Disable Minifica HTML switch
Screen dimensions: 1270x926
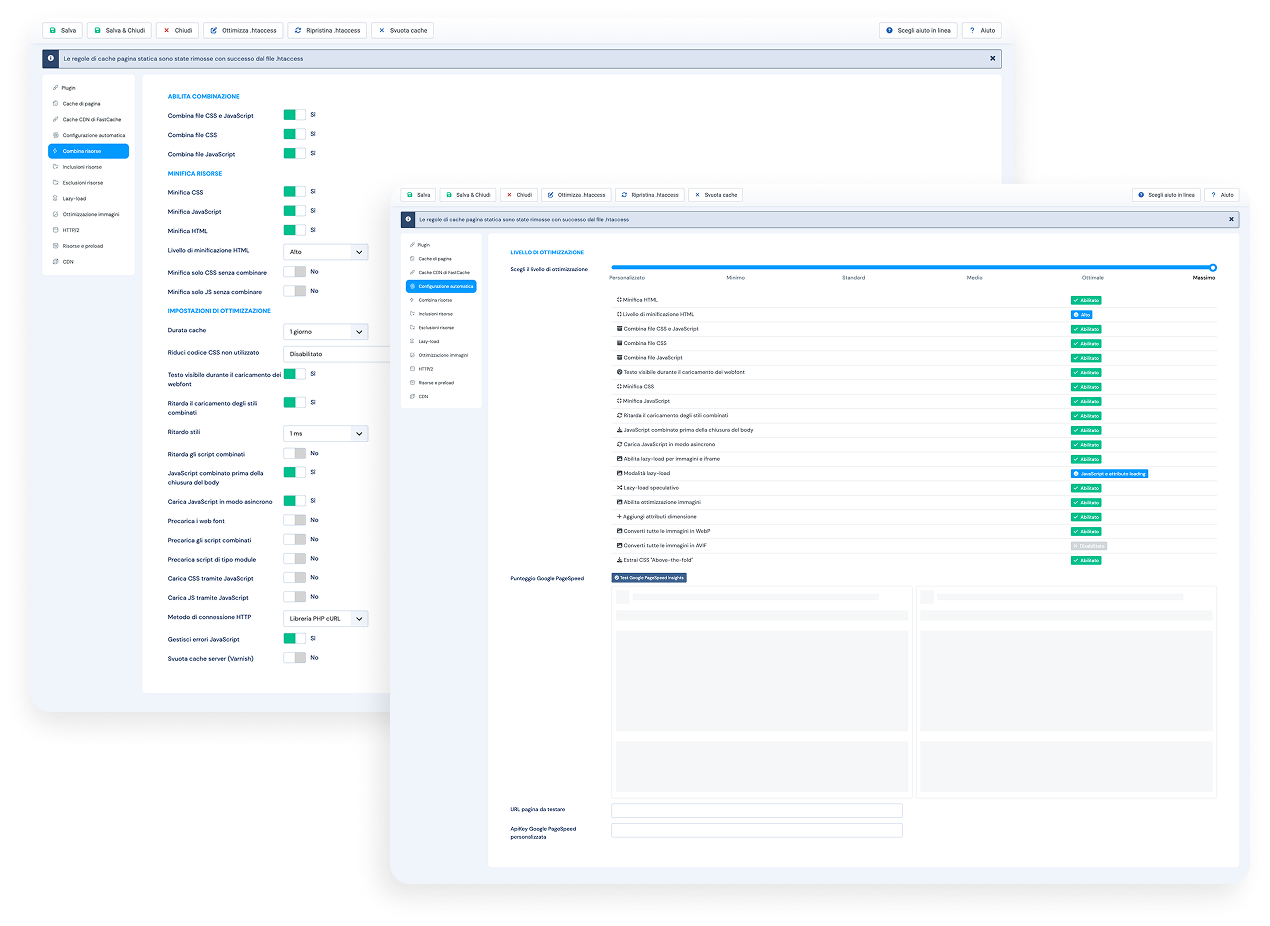292,230
